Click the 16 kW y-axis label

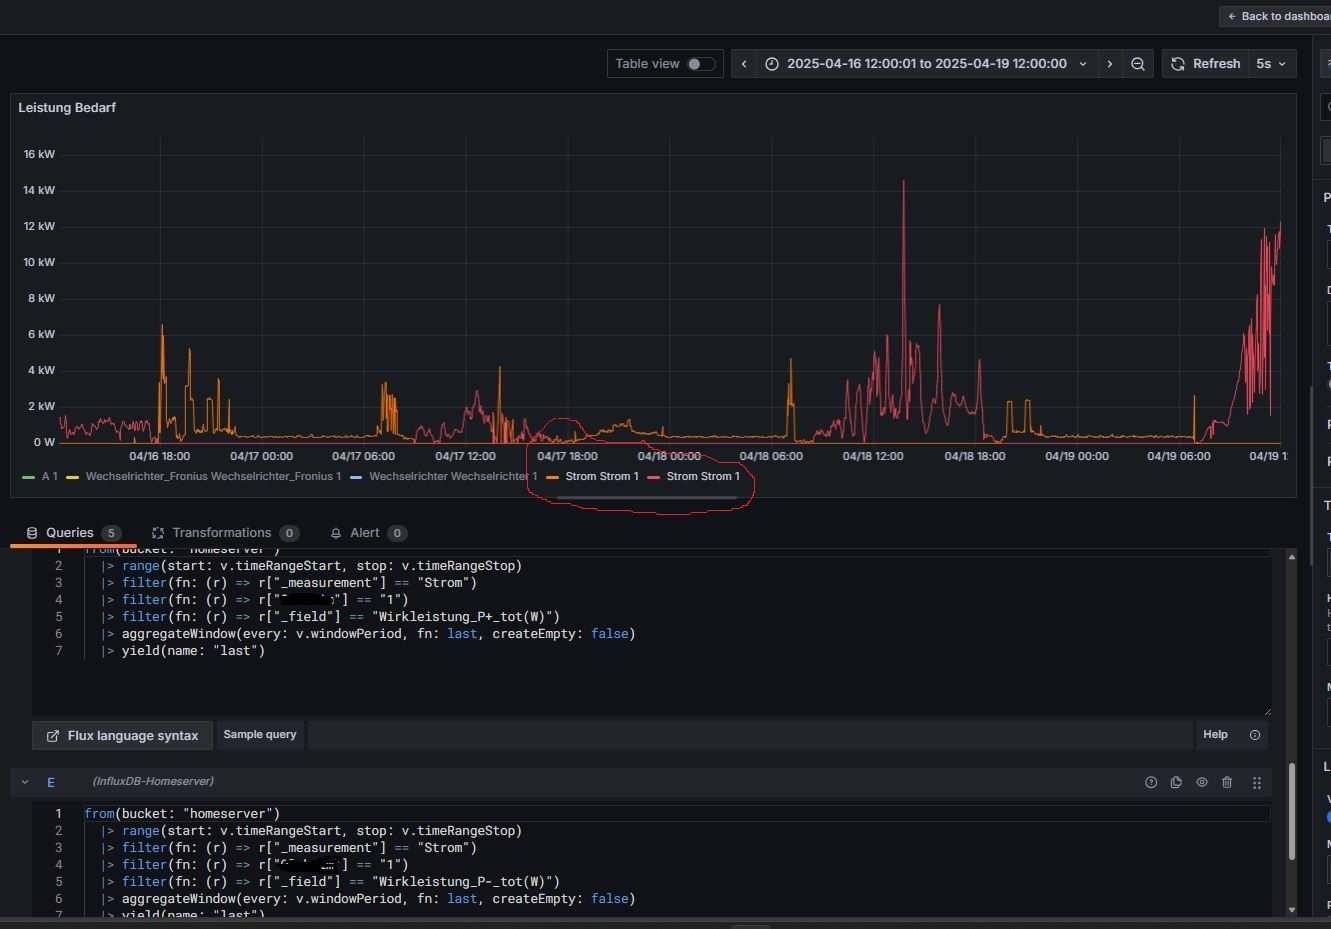pyautogui.click(x=39, y=154)
